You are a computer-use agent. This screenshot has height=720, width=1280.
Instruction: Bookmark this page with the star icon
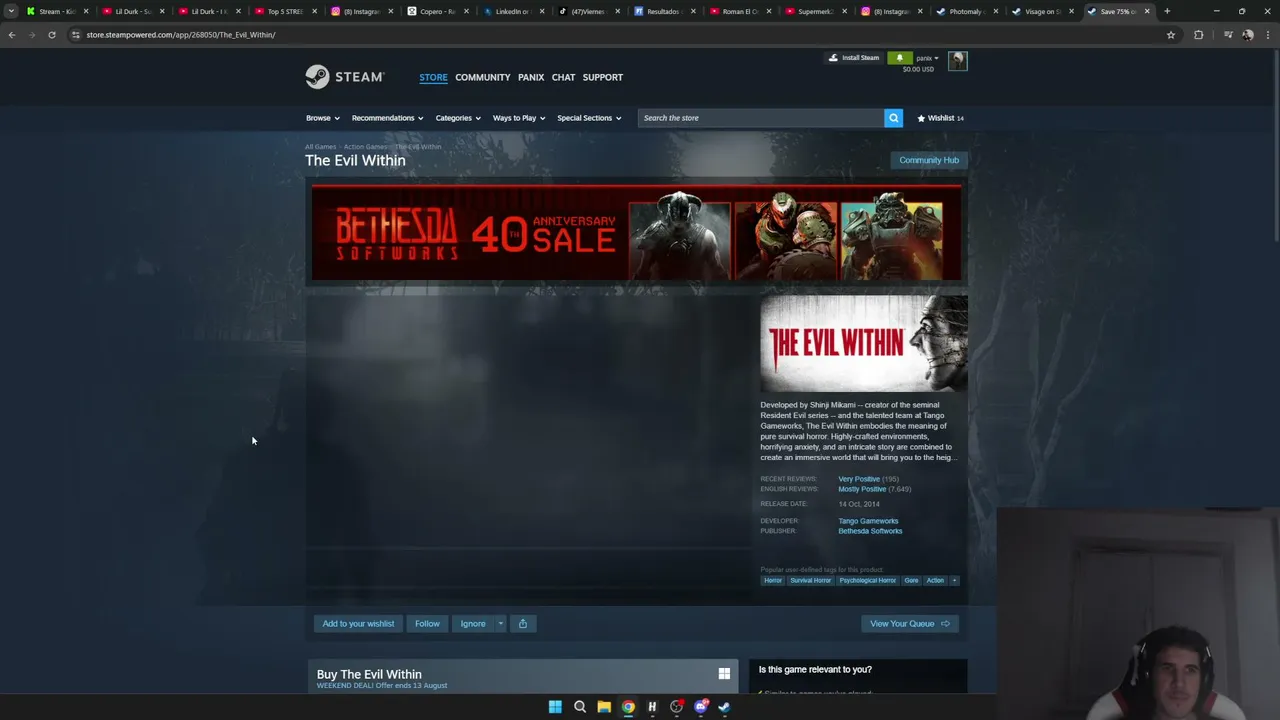point(1171,35)
